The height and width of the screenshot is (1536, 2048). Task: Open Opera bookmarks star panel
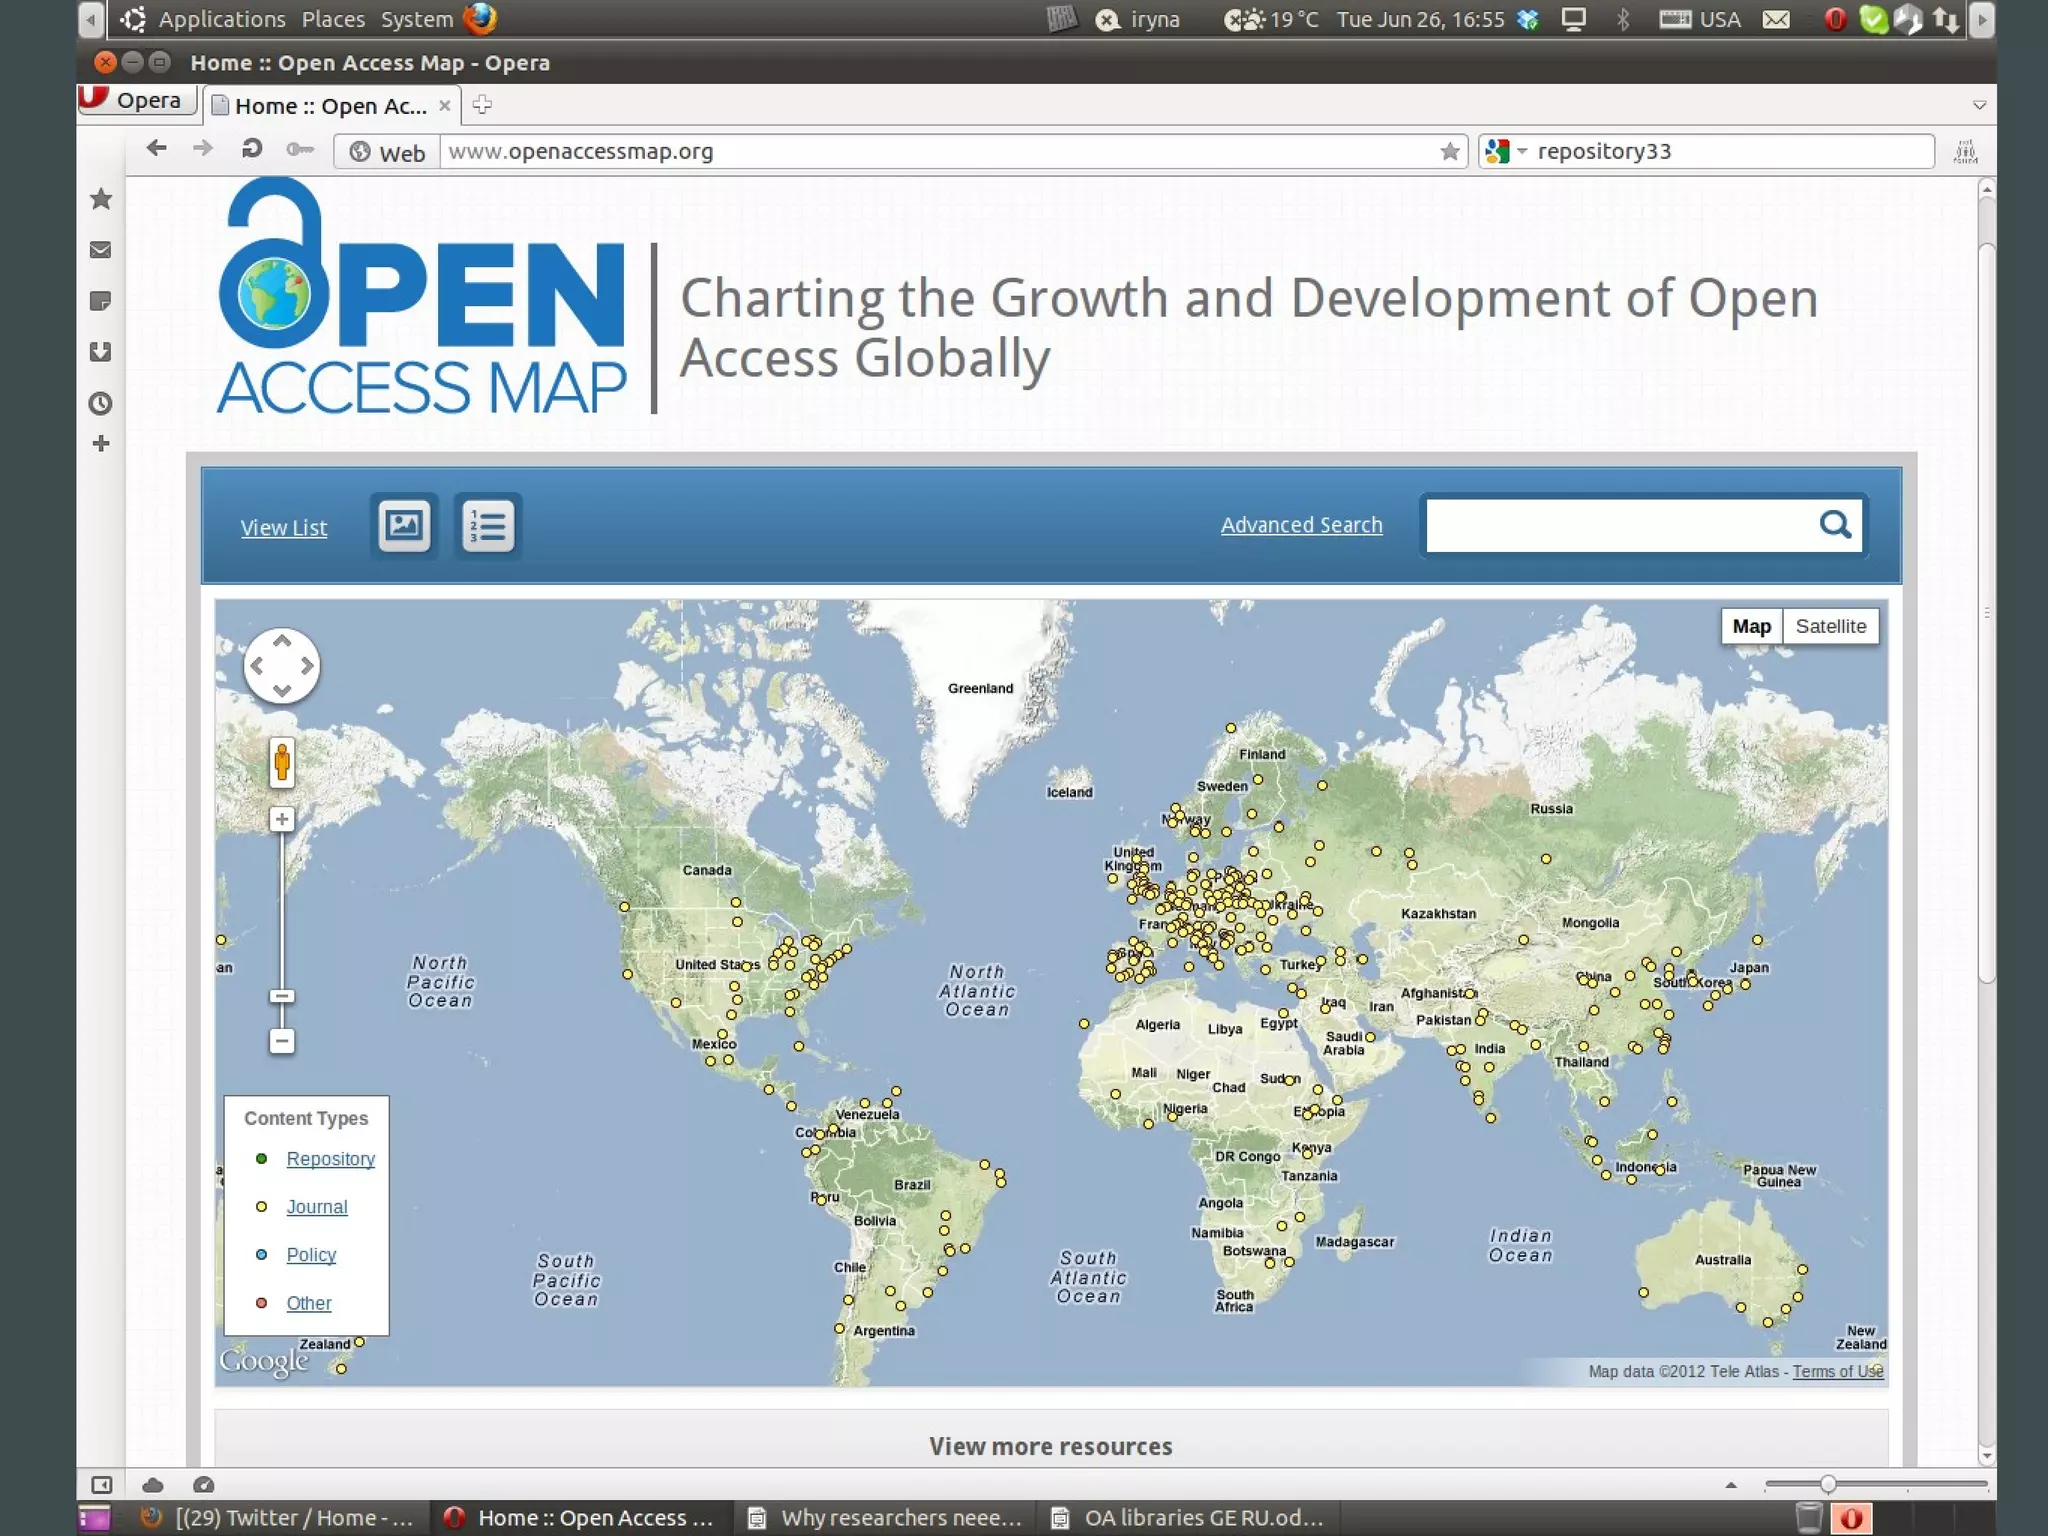coord(101,199)
